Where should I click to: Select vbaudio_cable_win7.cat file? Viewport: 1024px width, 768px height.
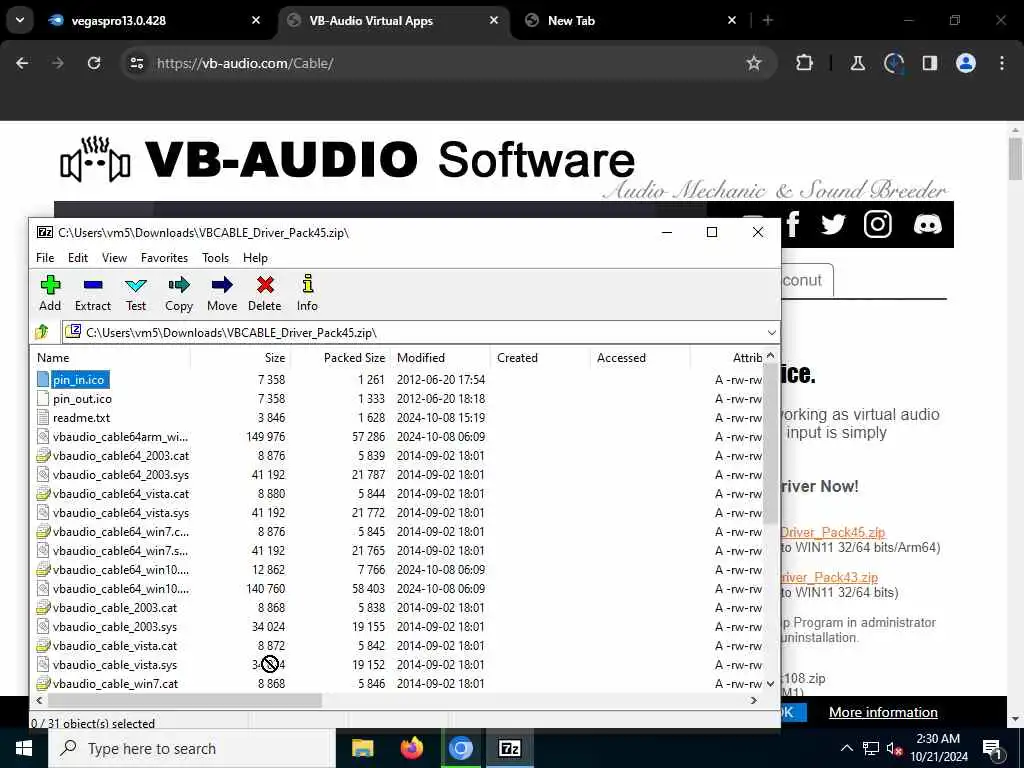pos(116,684)
